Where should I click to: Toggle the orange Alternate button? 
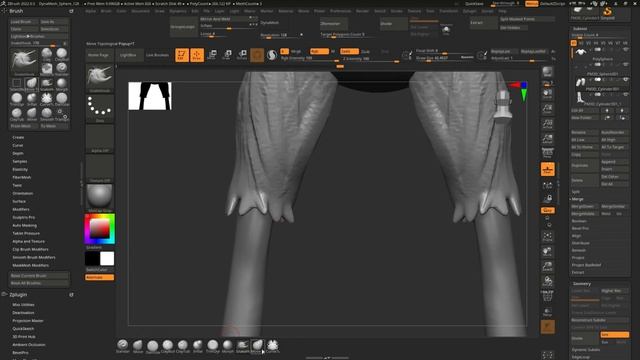click(100, 277)
